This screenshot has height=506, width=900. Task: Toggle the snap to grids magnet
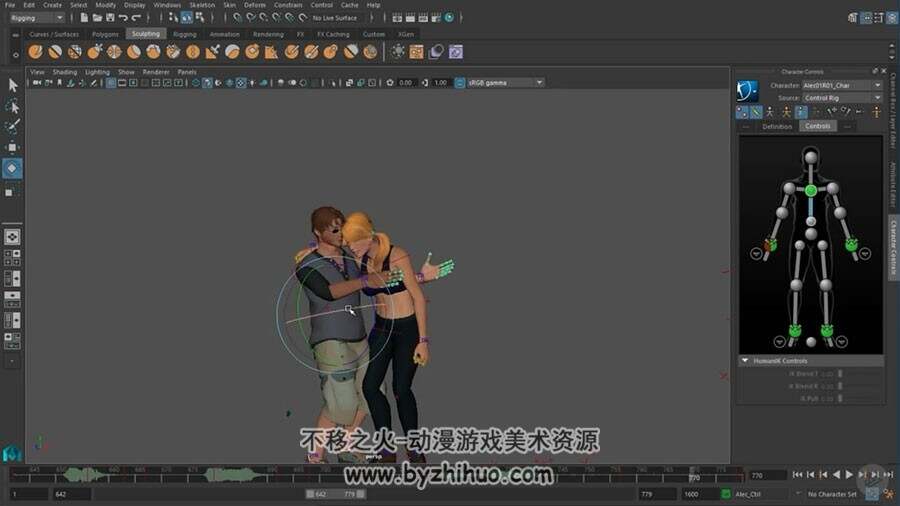237,18
